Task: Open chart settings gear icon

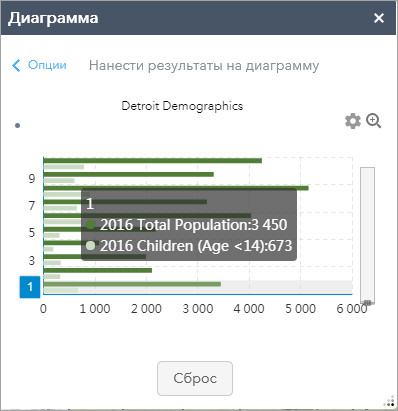Action: click(x=353, y=121)
